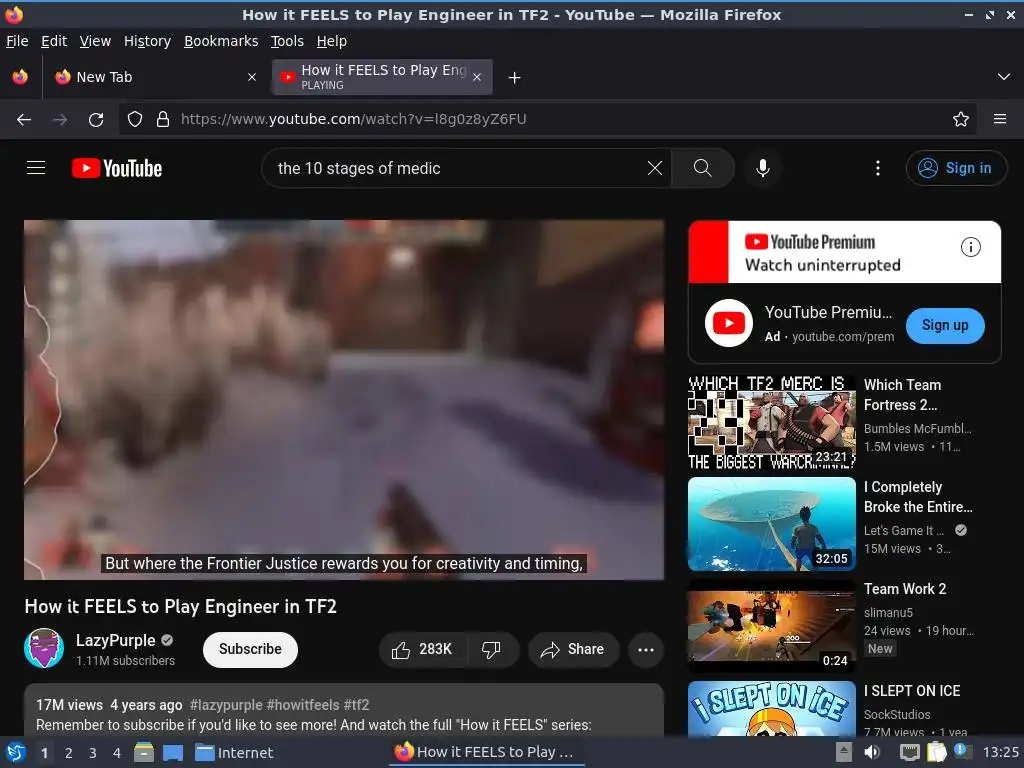View site security padlock info
This screenshot has width=1024, height=768.
click(163, 119)
